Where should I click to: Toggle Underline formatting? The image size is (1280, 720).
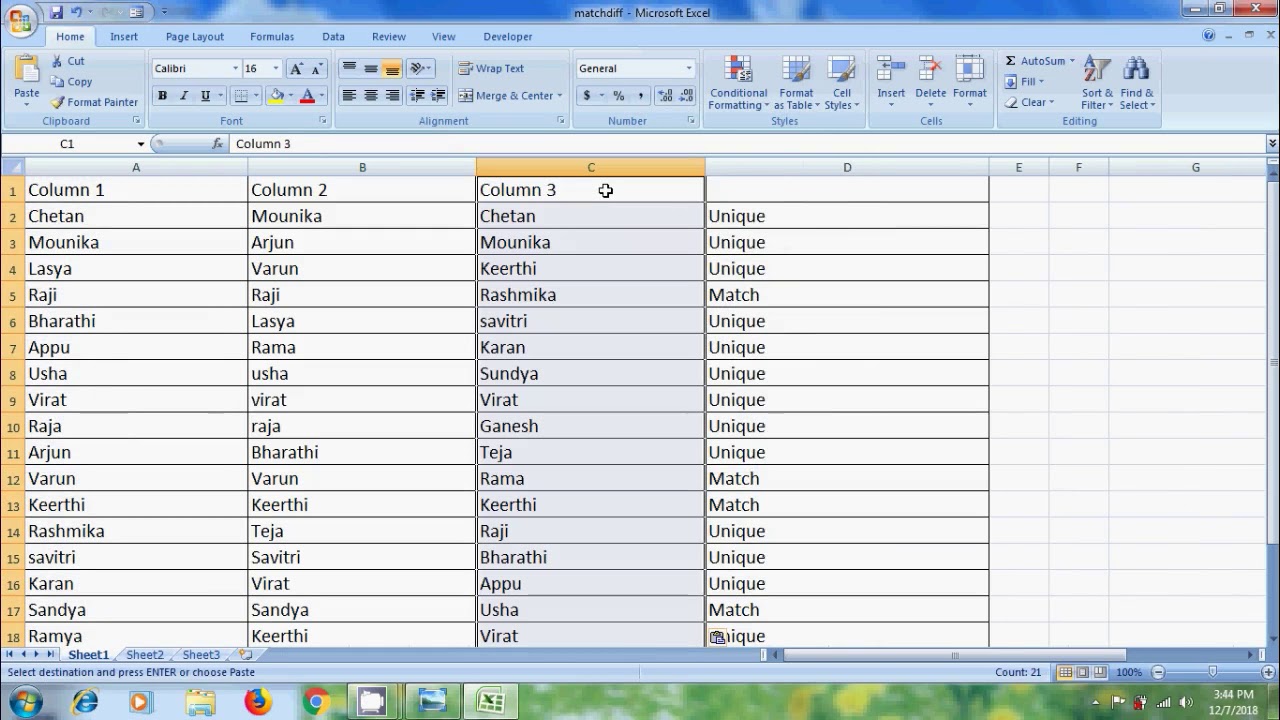[x=205, y=95]
